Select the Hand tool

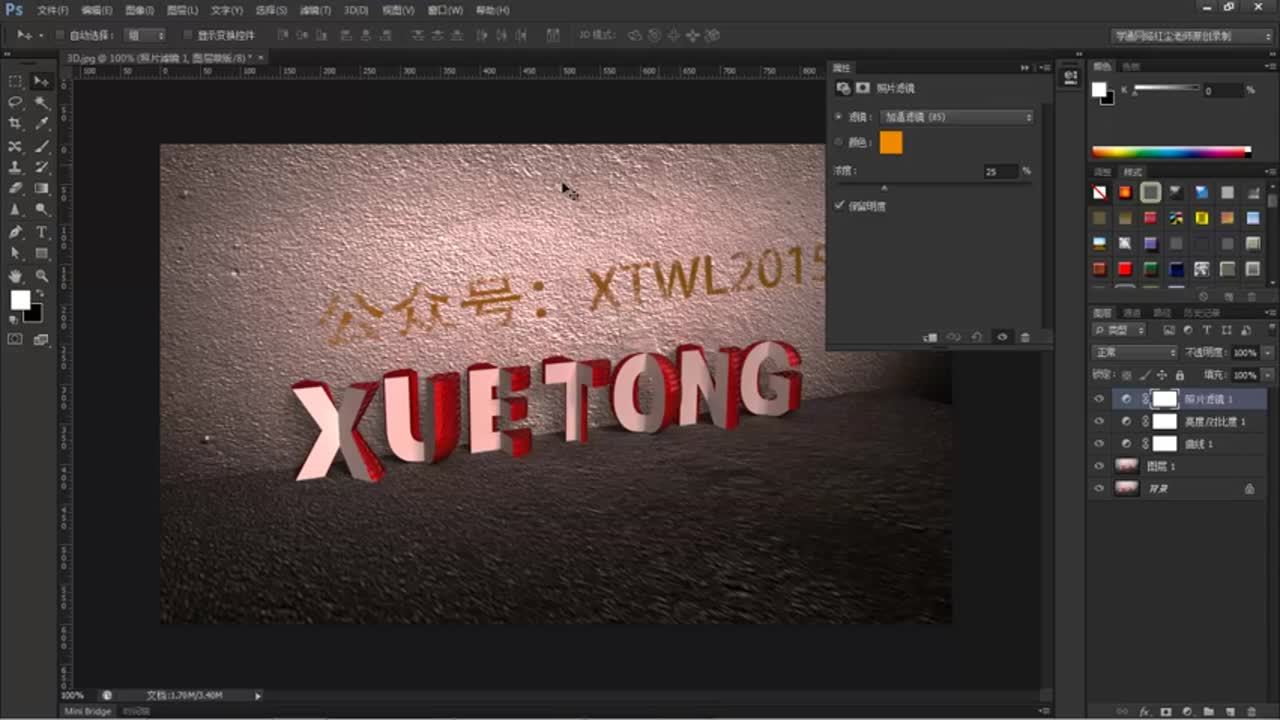[15, 276]
